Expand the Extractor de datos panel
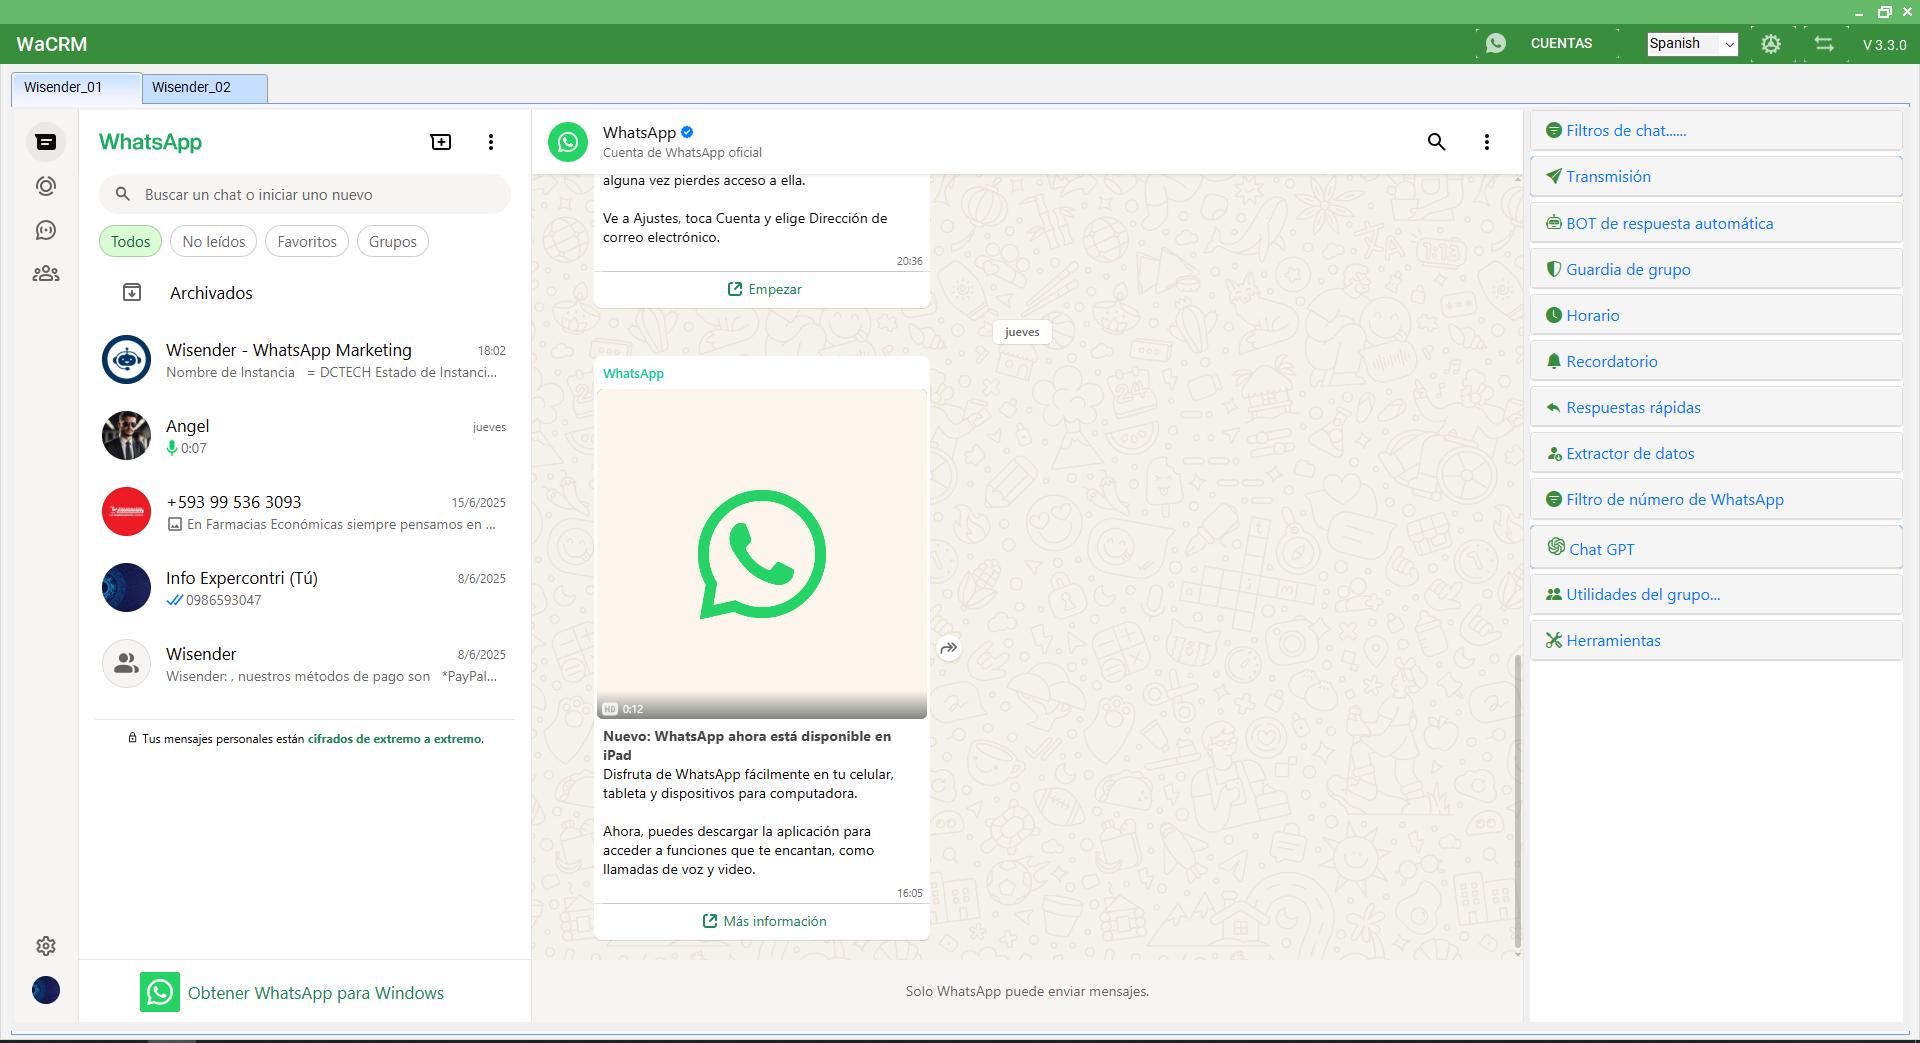Screen dimensions: 1920x1043 point(1716,453)
